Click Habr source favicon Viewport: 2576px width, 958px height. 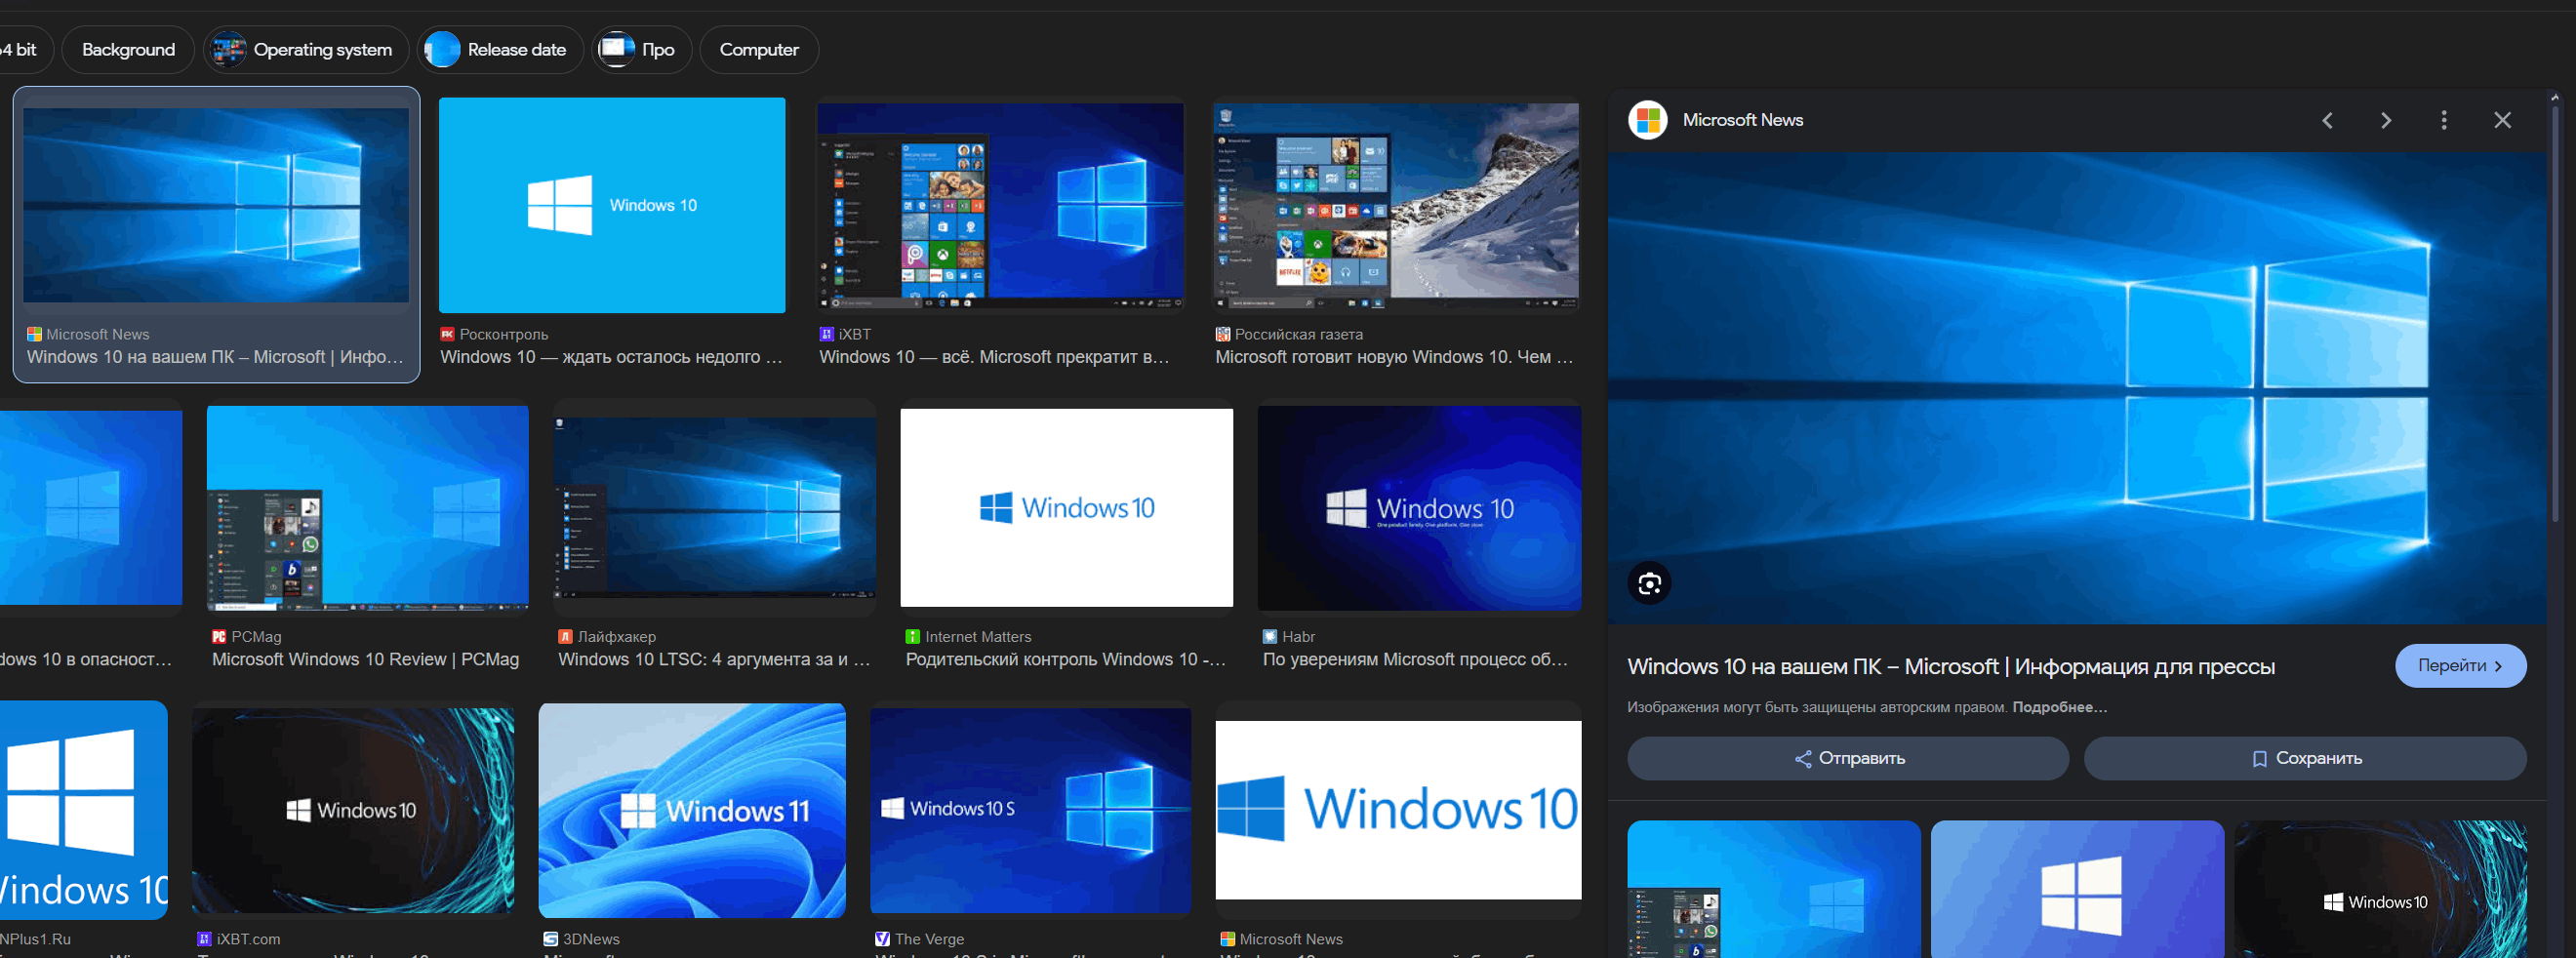1270,637
